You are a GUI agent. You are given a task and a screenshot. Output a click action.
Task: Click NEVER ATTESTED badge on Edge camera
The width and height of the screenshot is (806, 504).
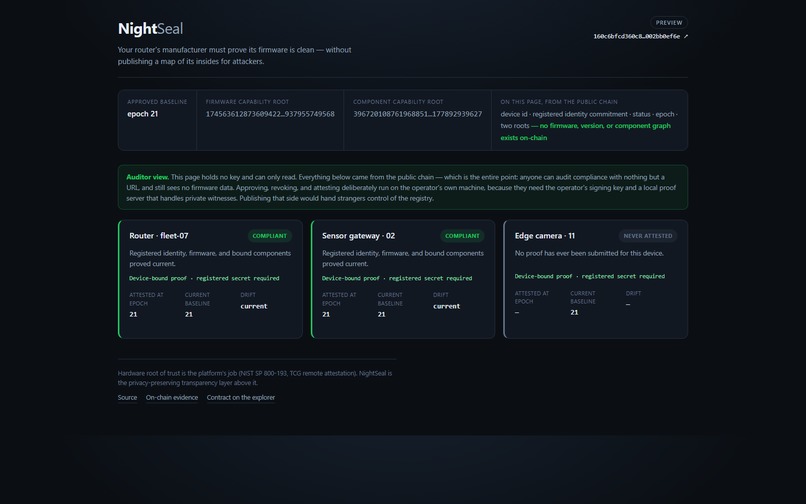pos(648,236)
